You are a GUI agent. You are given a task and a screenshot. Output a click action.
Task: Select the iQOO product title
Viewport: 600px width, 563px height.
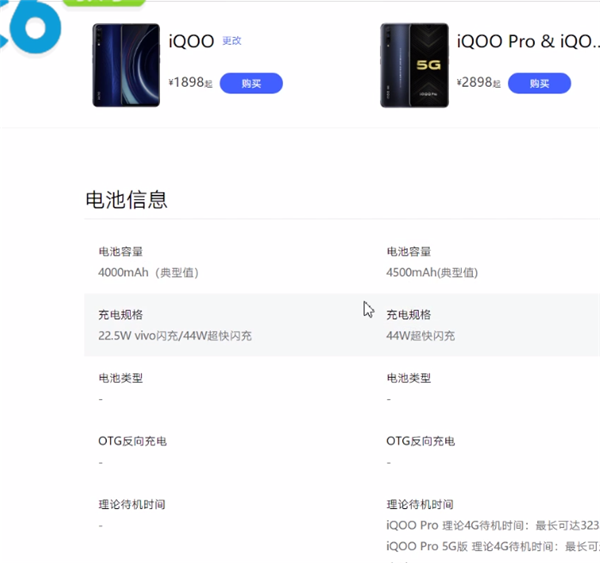click(x=191, y=41)
